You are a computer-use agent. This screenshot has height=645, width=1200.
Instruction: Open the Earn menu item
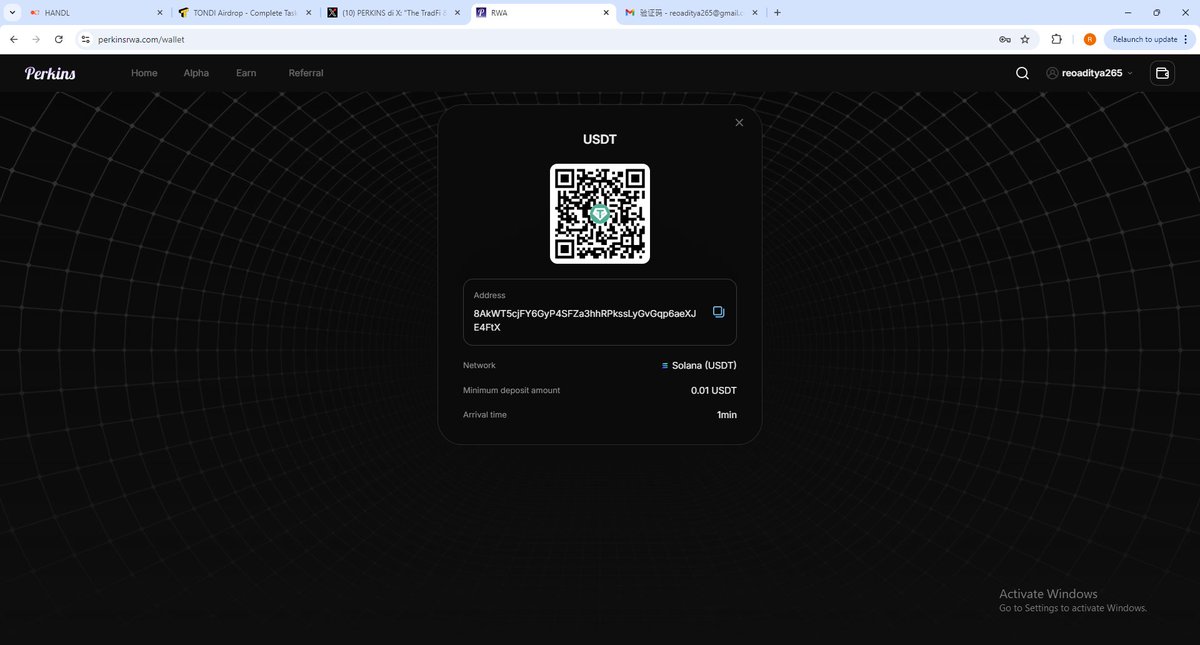point(246,73)
